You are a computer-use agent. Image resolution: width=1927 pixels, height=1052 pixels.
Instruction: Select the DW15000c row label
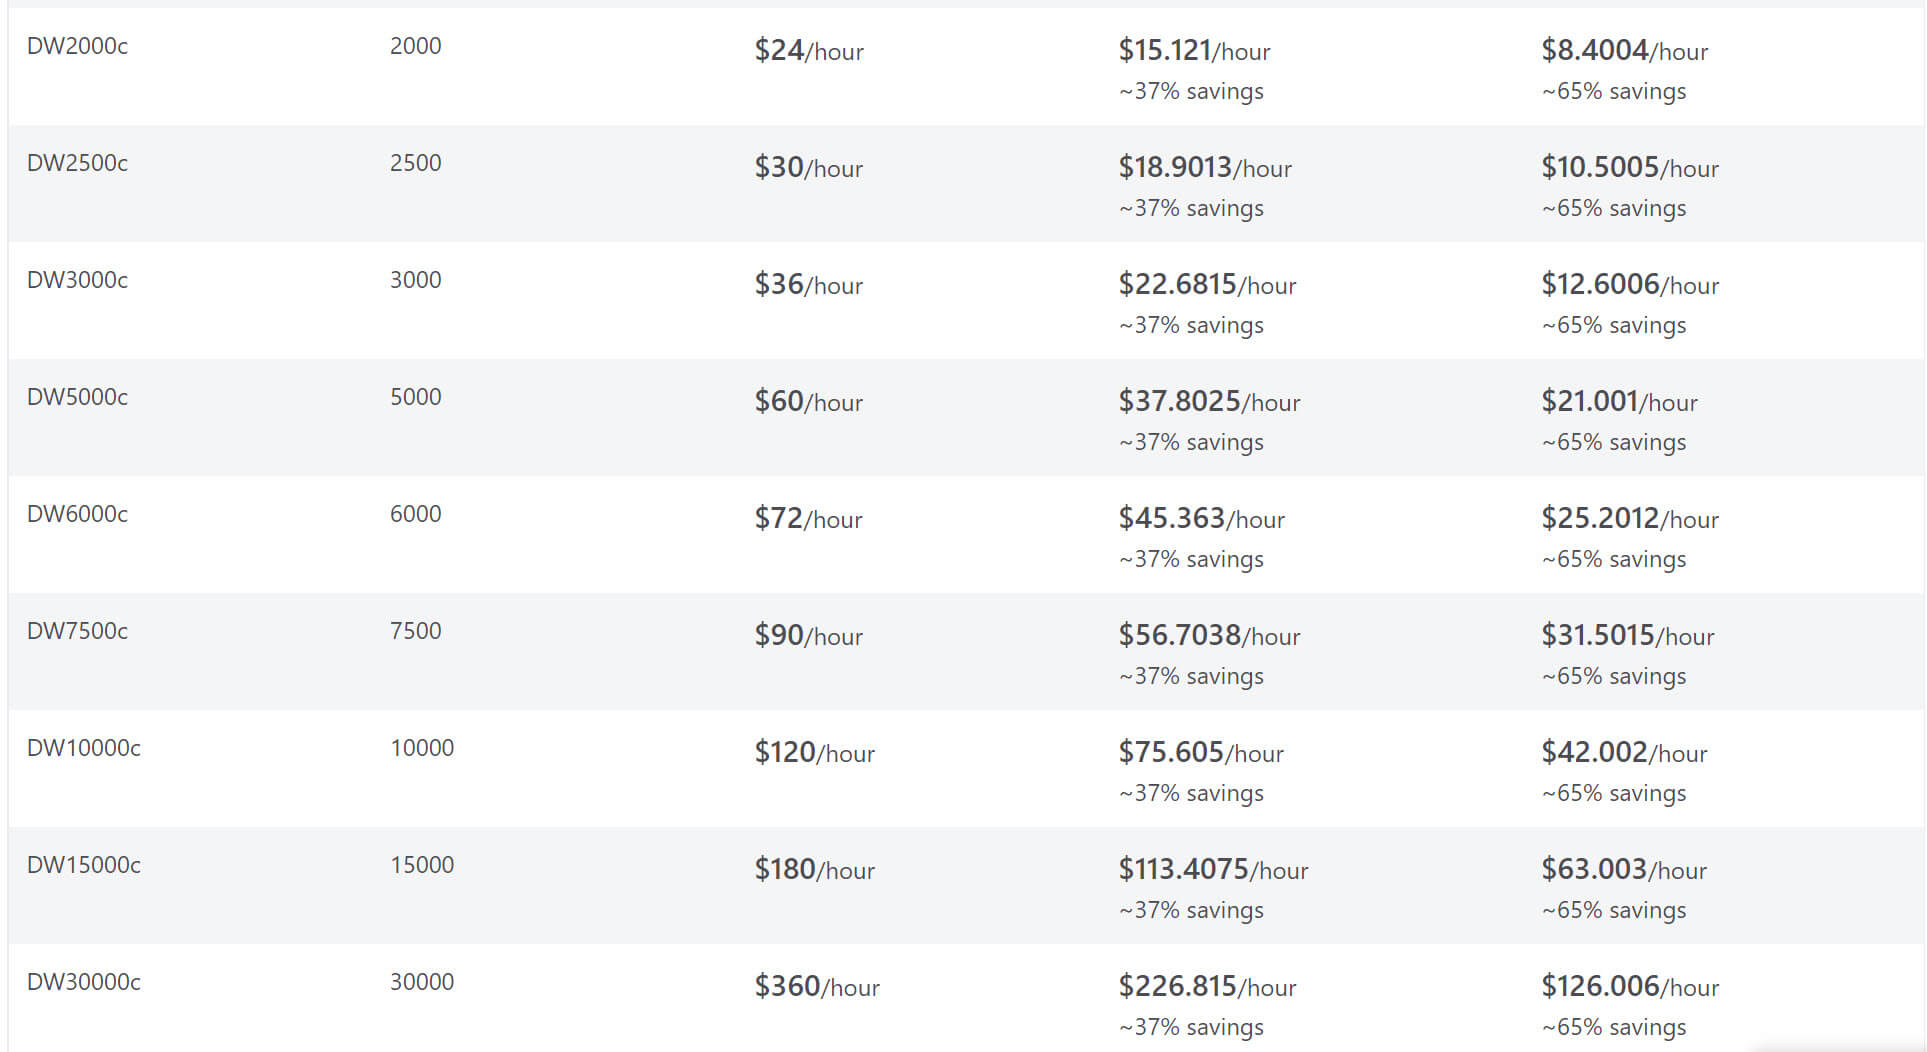click(x=83, y=865)
